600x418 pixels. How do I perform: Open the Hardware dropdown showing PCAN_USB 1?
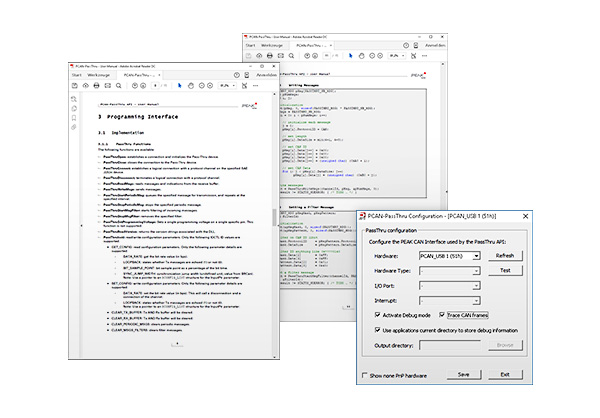[x=448, y=255]
